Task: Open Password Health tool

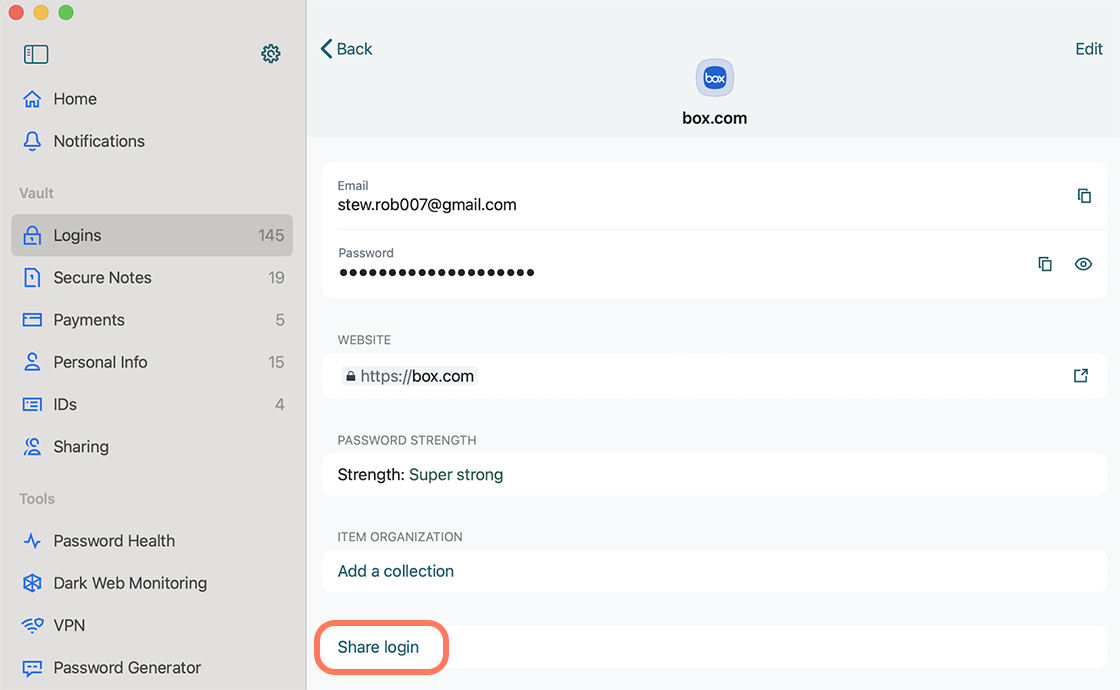Action: click(152, 541)
